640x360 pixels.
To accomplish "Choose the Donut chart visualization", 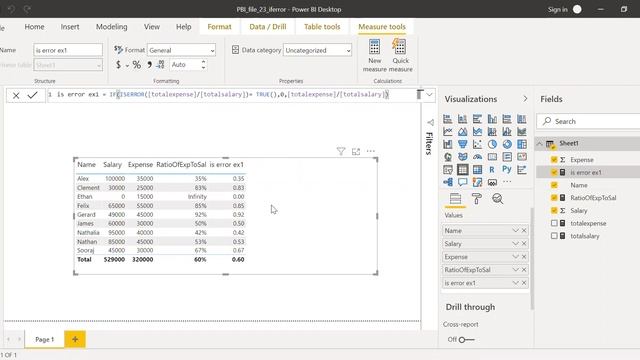I will (x=507, y=144).
